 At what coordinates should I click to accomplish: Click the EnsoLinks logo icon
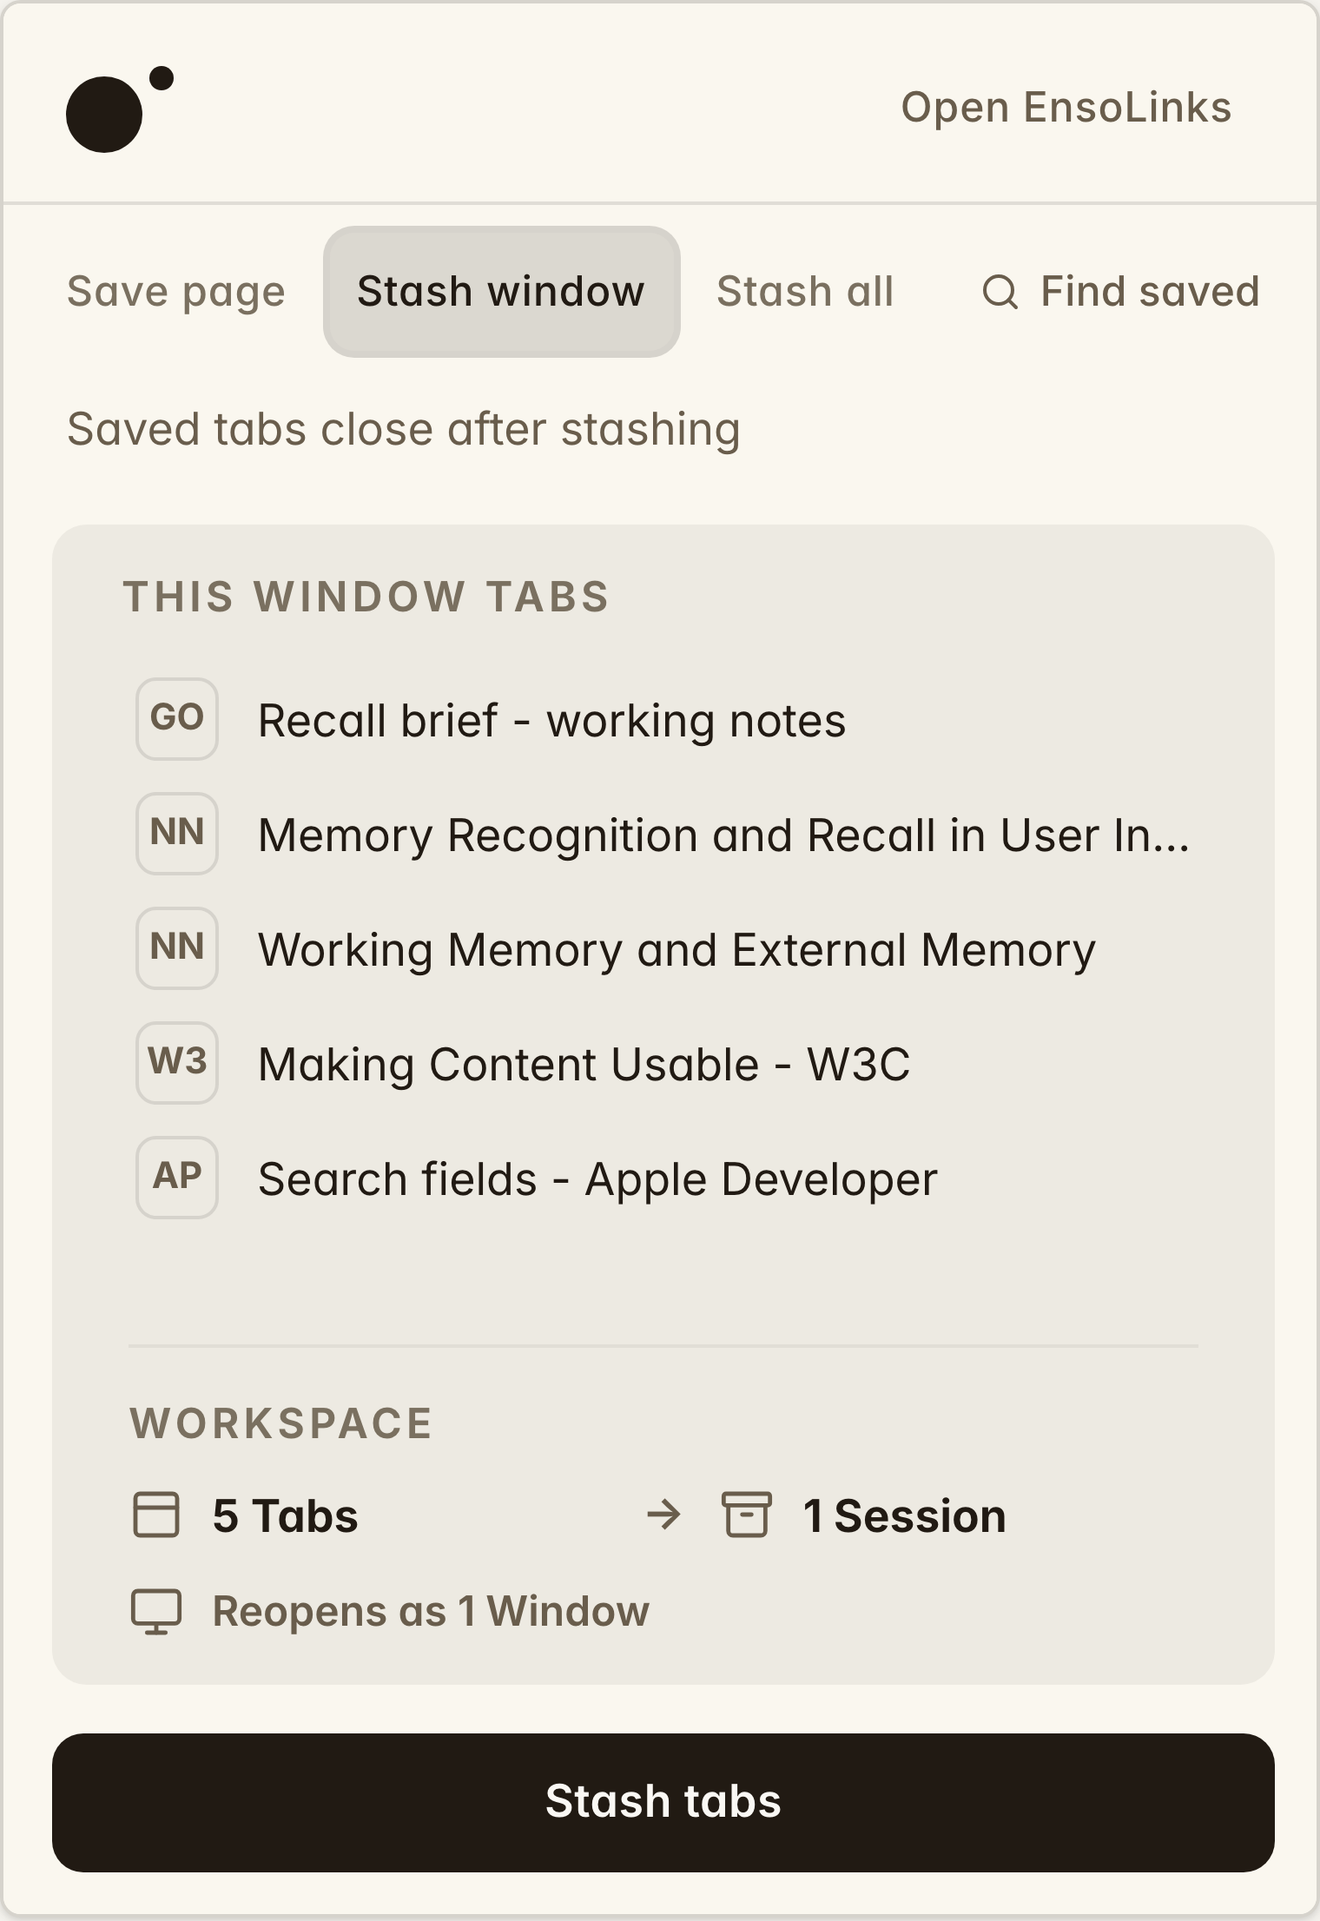click(120, 109)
